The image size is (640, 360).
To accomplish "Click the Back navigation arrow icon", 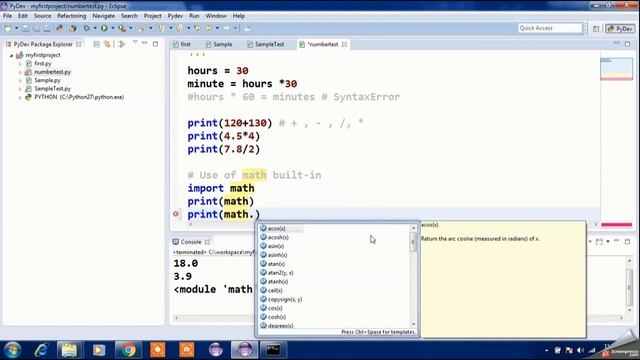I will [x=209, y=28].
